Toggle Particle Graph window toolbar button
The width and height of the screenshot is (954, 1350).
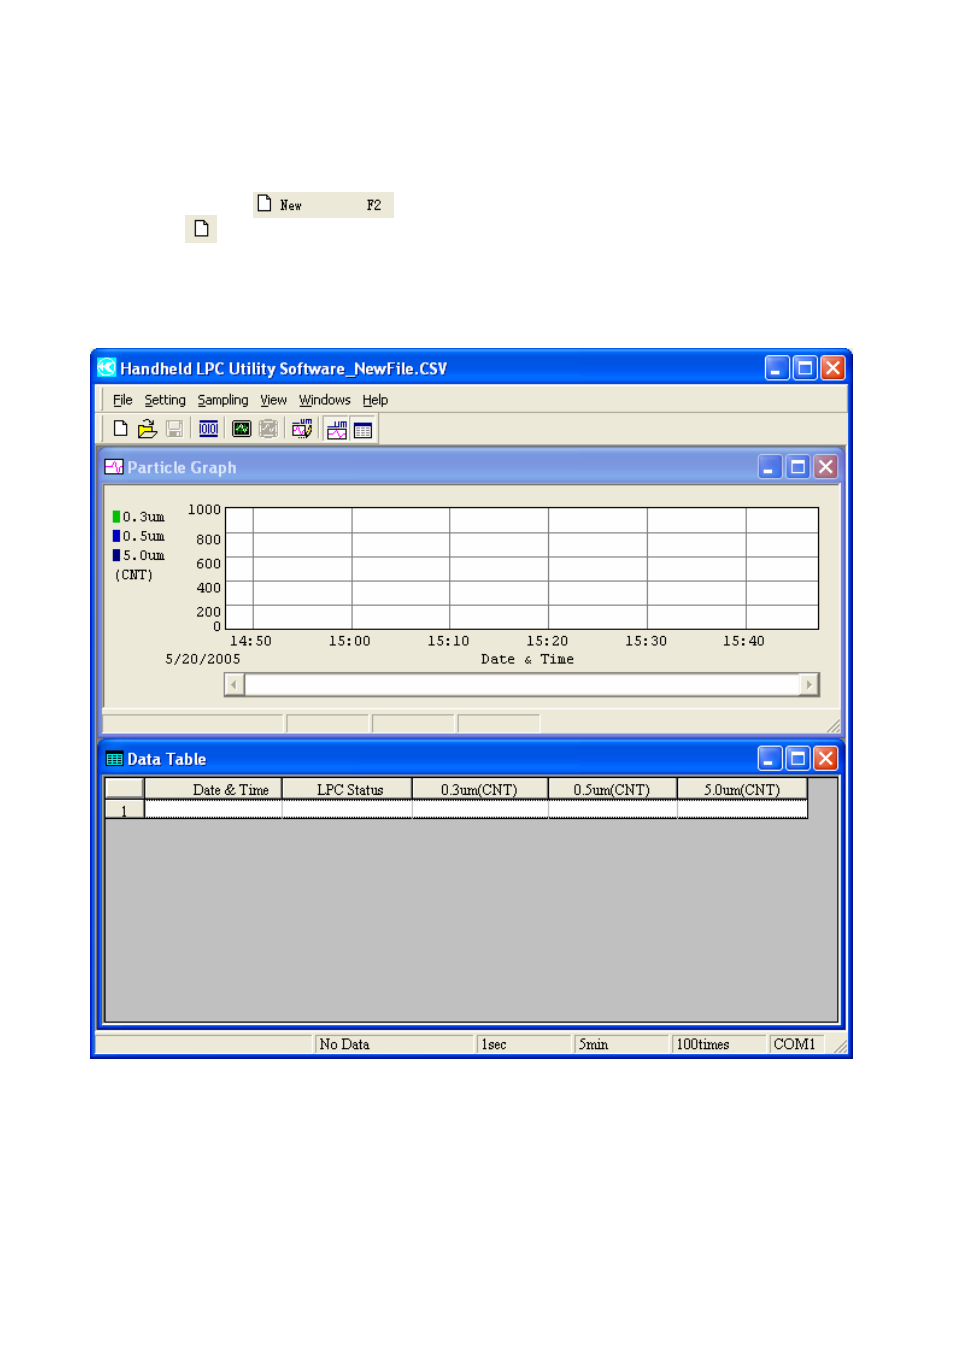coord(337,430)
